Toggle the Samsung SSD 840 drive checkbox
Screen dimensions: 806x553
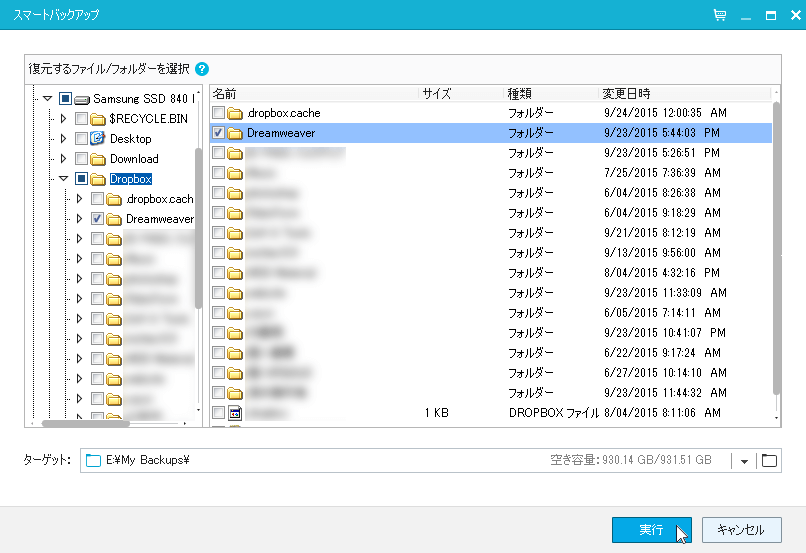pos(65,98)
